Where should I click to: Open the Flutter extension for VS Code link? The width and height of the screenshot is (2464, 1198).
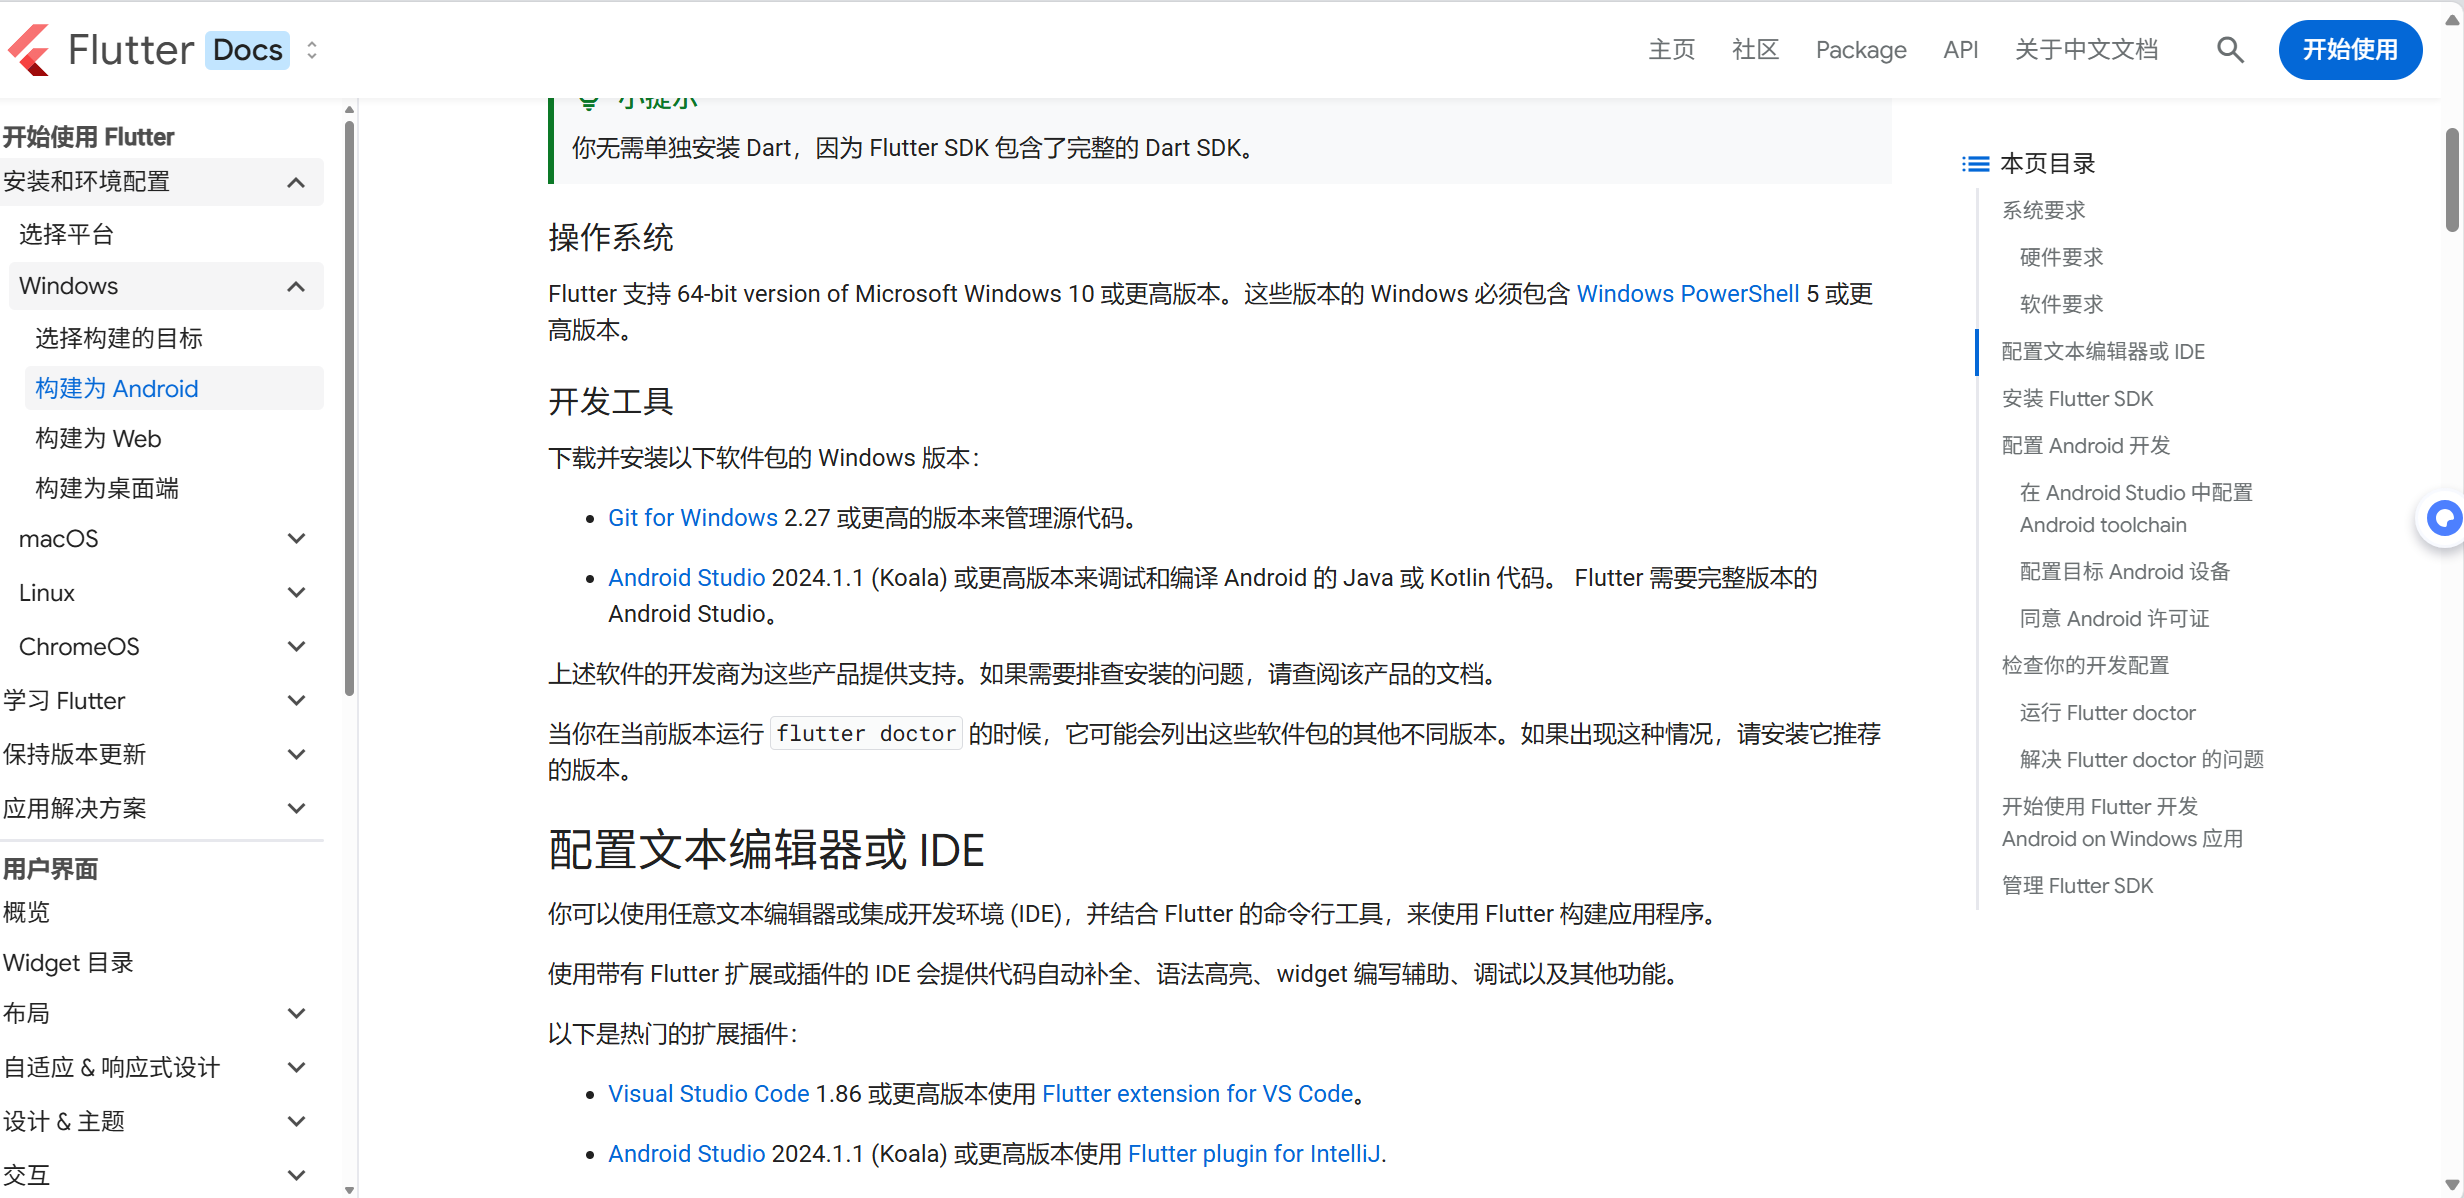click(x=1198, y=1094)
